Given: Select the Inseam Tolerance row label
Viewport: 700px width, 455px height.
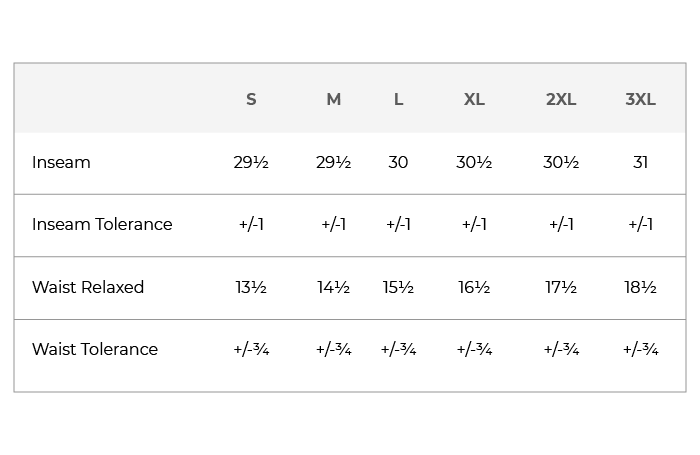Looking at the screenshot, I should (102, 224).
